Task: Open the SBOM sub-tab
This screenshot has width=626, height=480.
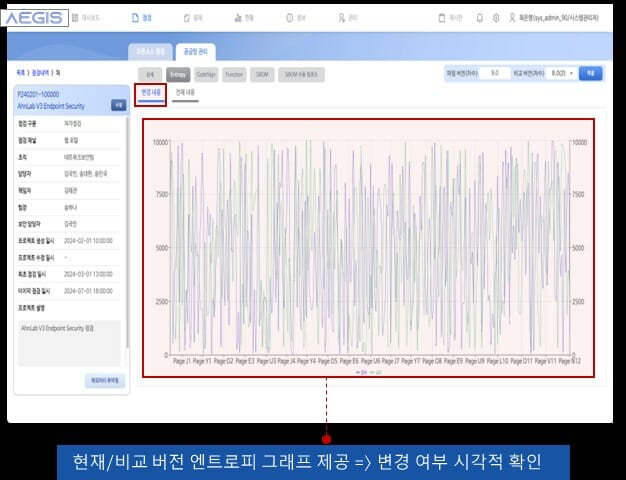Action: coord(263,73)
